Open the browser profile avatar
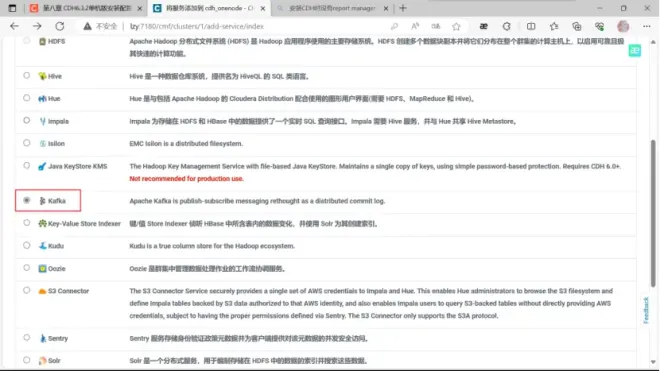This screenshot has width=660, height=371. [623, 26]
